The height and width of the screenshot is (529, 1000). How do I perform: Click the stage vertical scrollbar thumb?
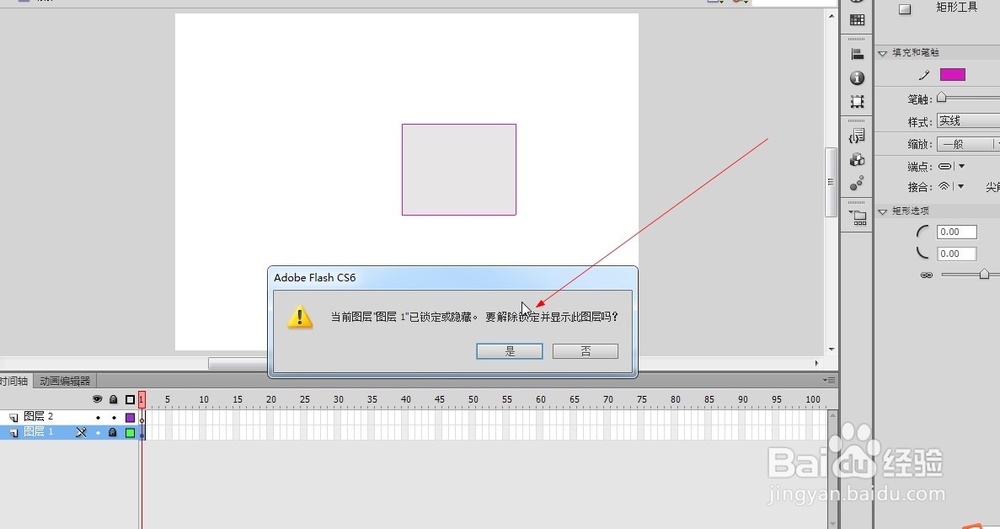(x=830, y=182)
